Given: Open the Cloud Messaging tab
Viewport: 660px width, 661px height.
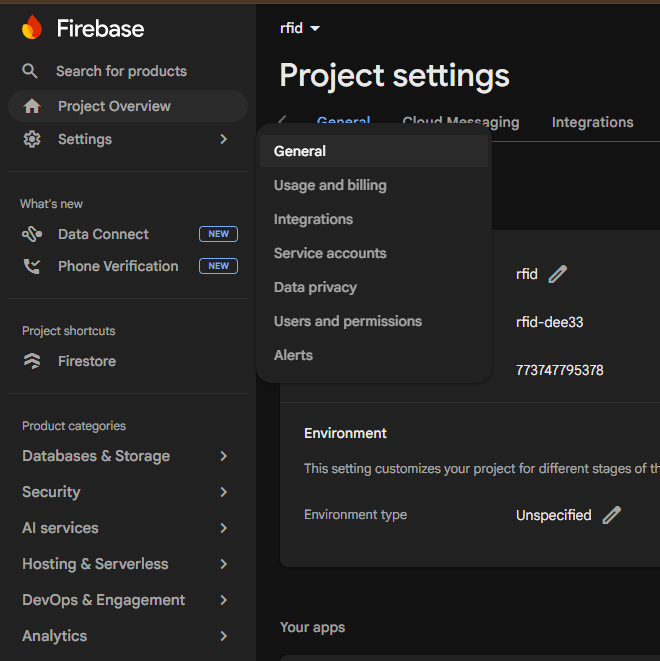Looking at the screenshot, I should pyautogui.click(x=461, y=122).
